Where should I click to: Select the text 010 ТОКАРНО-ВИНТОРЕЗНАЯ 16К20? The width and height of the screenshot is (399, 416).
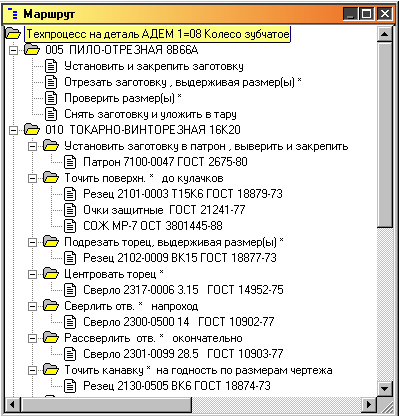143,130
